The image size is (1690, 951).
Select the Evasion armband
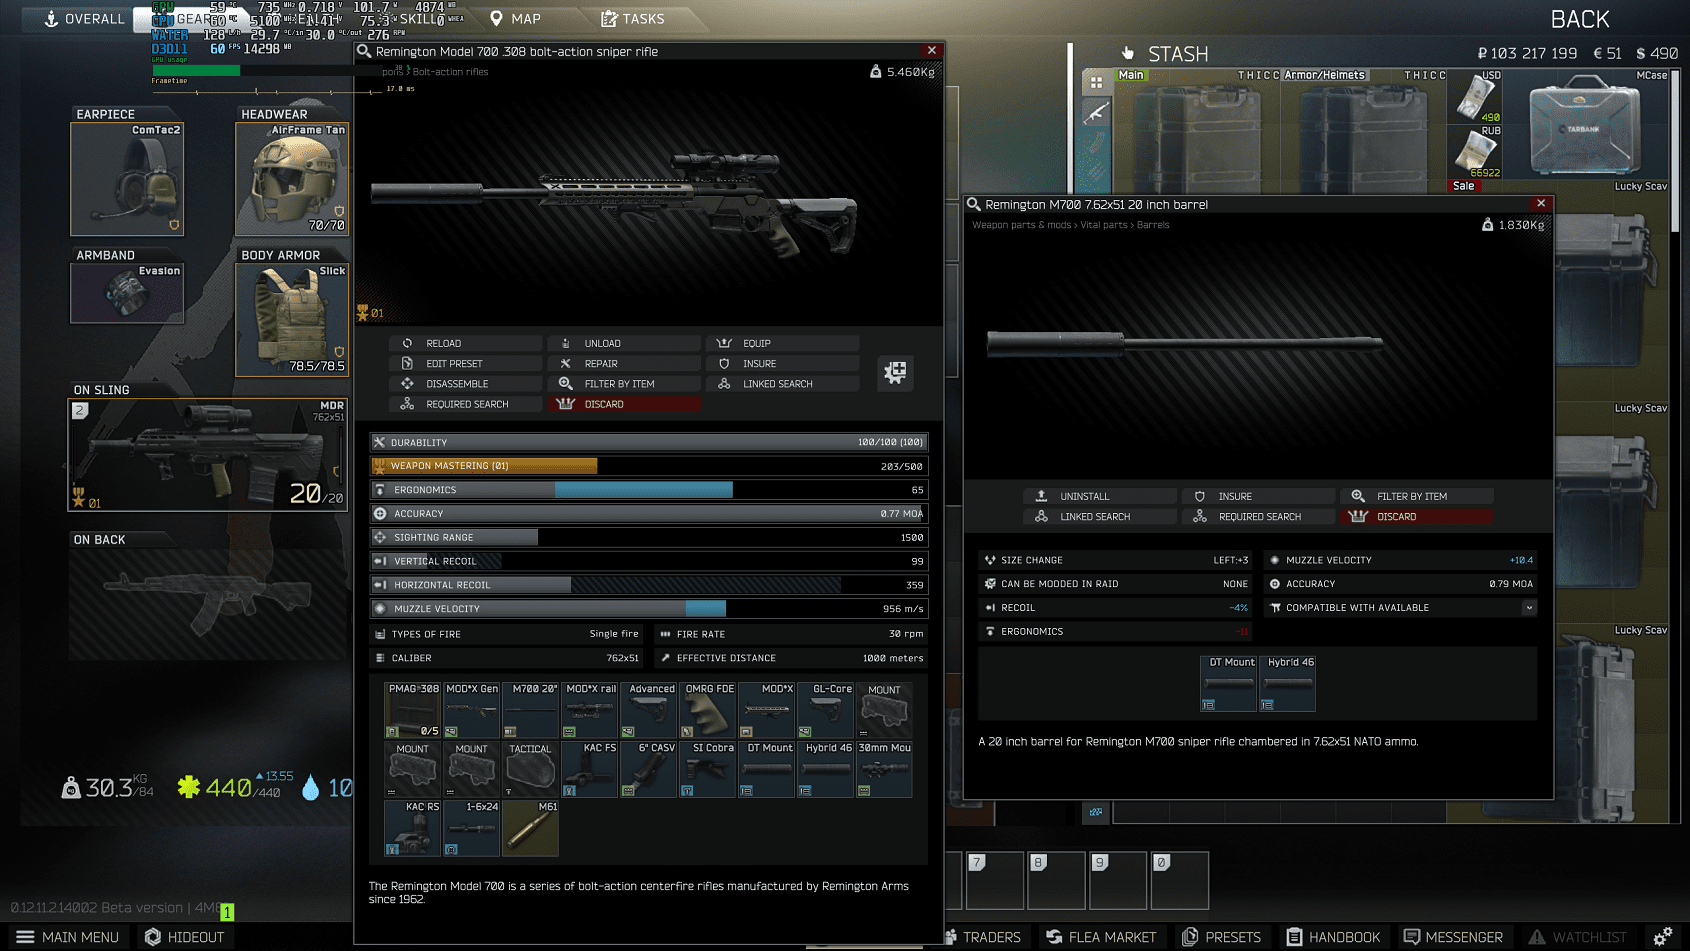pos(127,294)
